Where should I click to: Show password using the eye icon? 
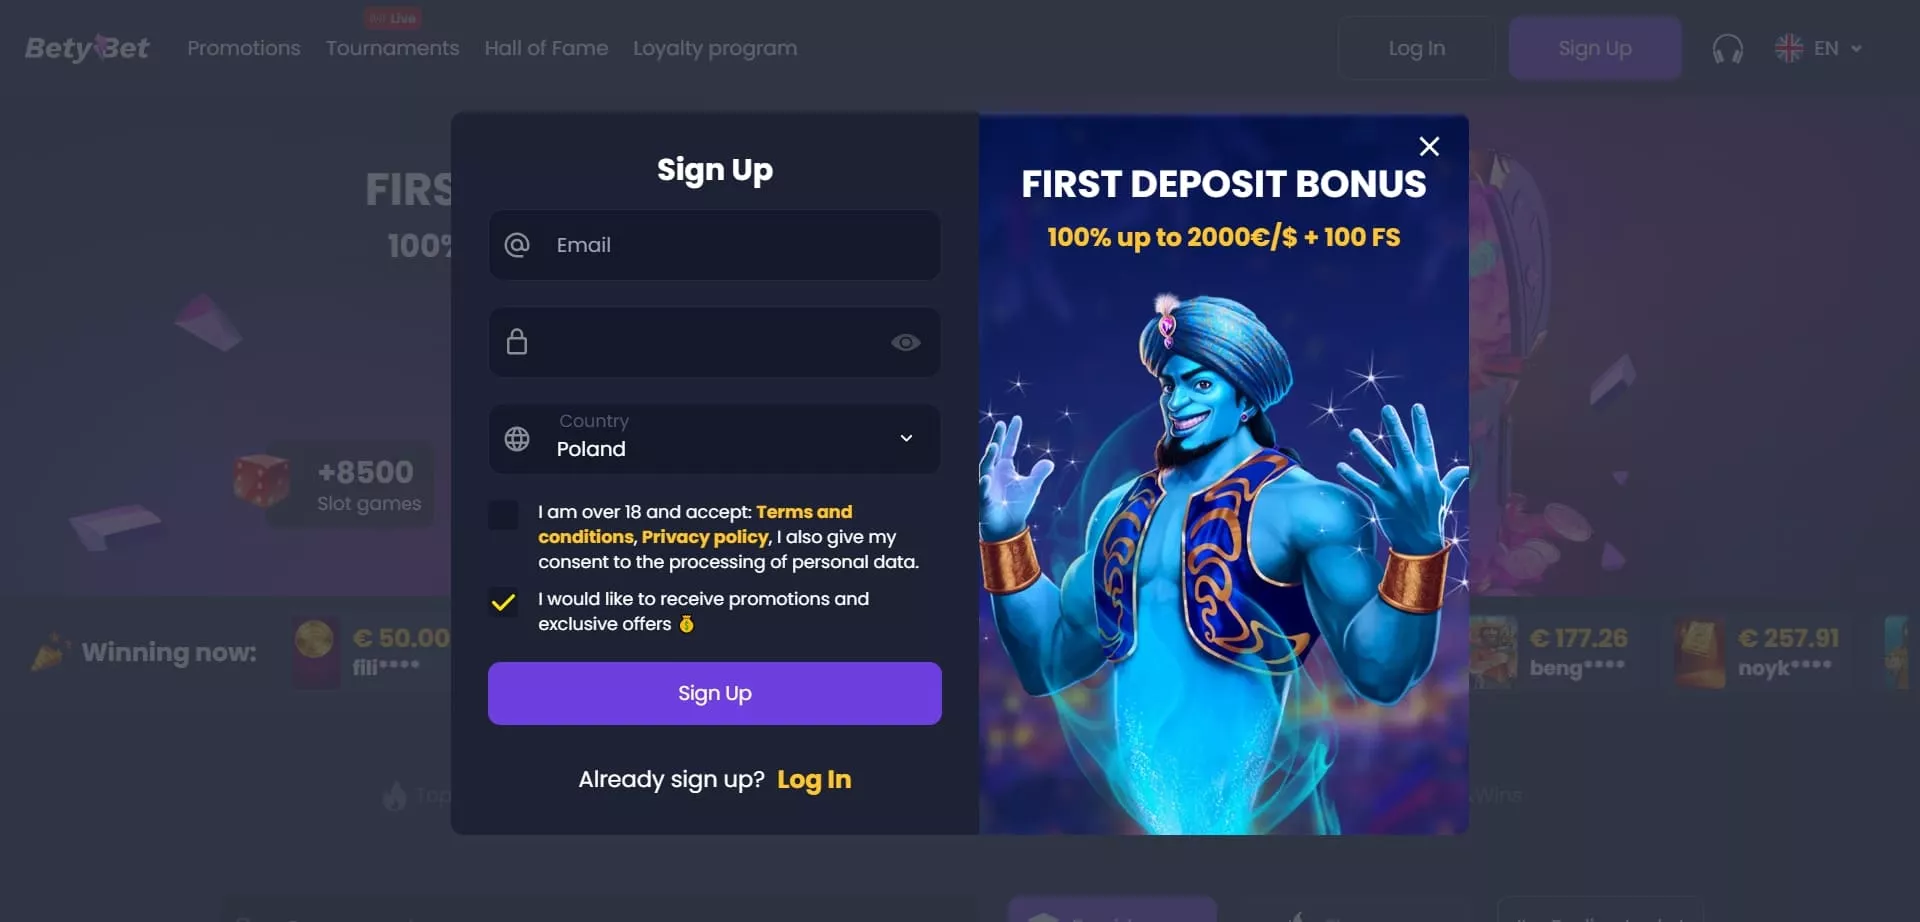[x=906, y=342]
